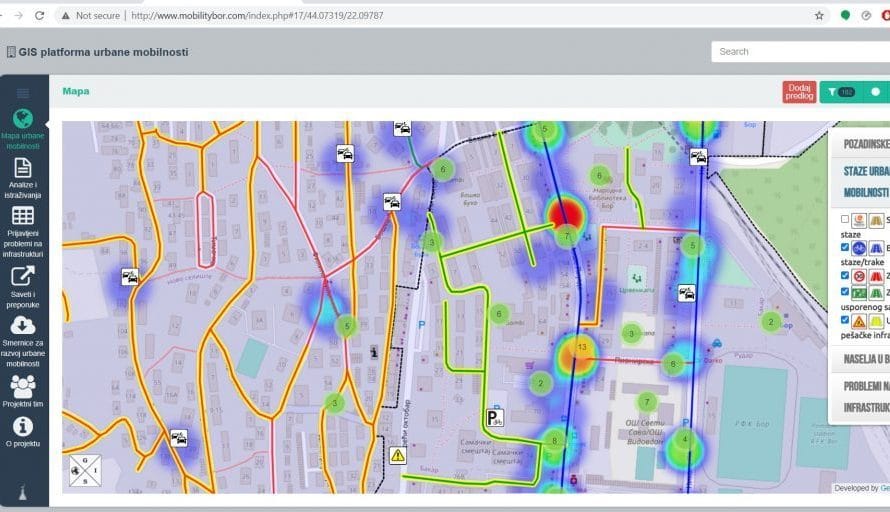Expand the NASELJA U B... section

point(865,359)
